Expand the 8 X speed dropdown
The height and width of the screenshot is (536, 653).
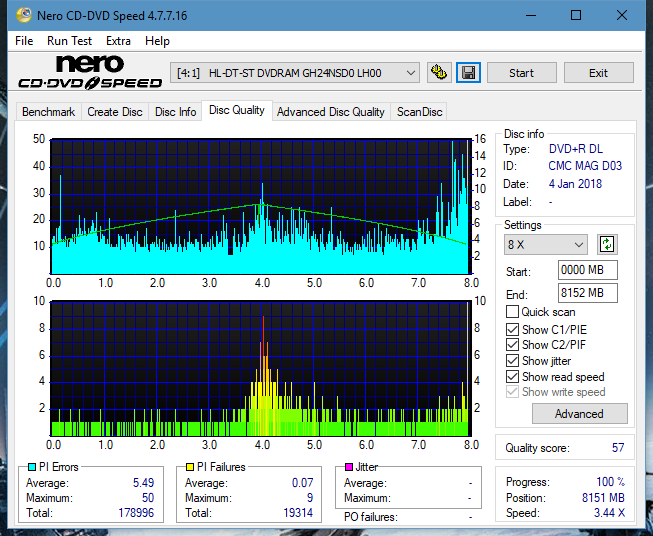[546, 244]
